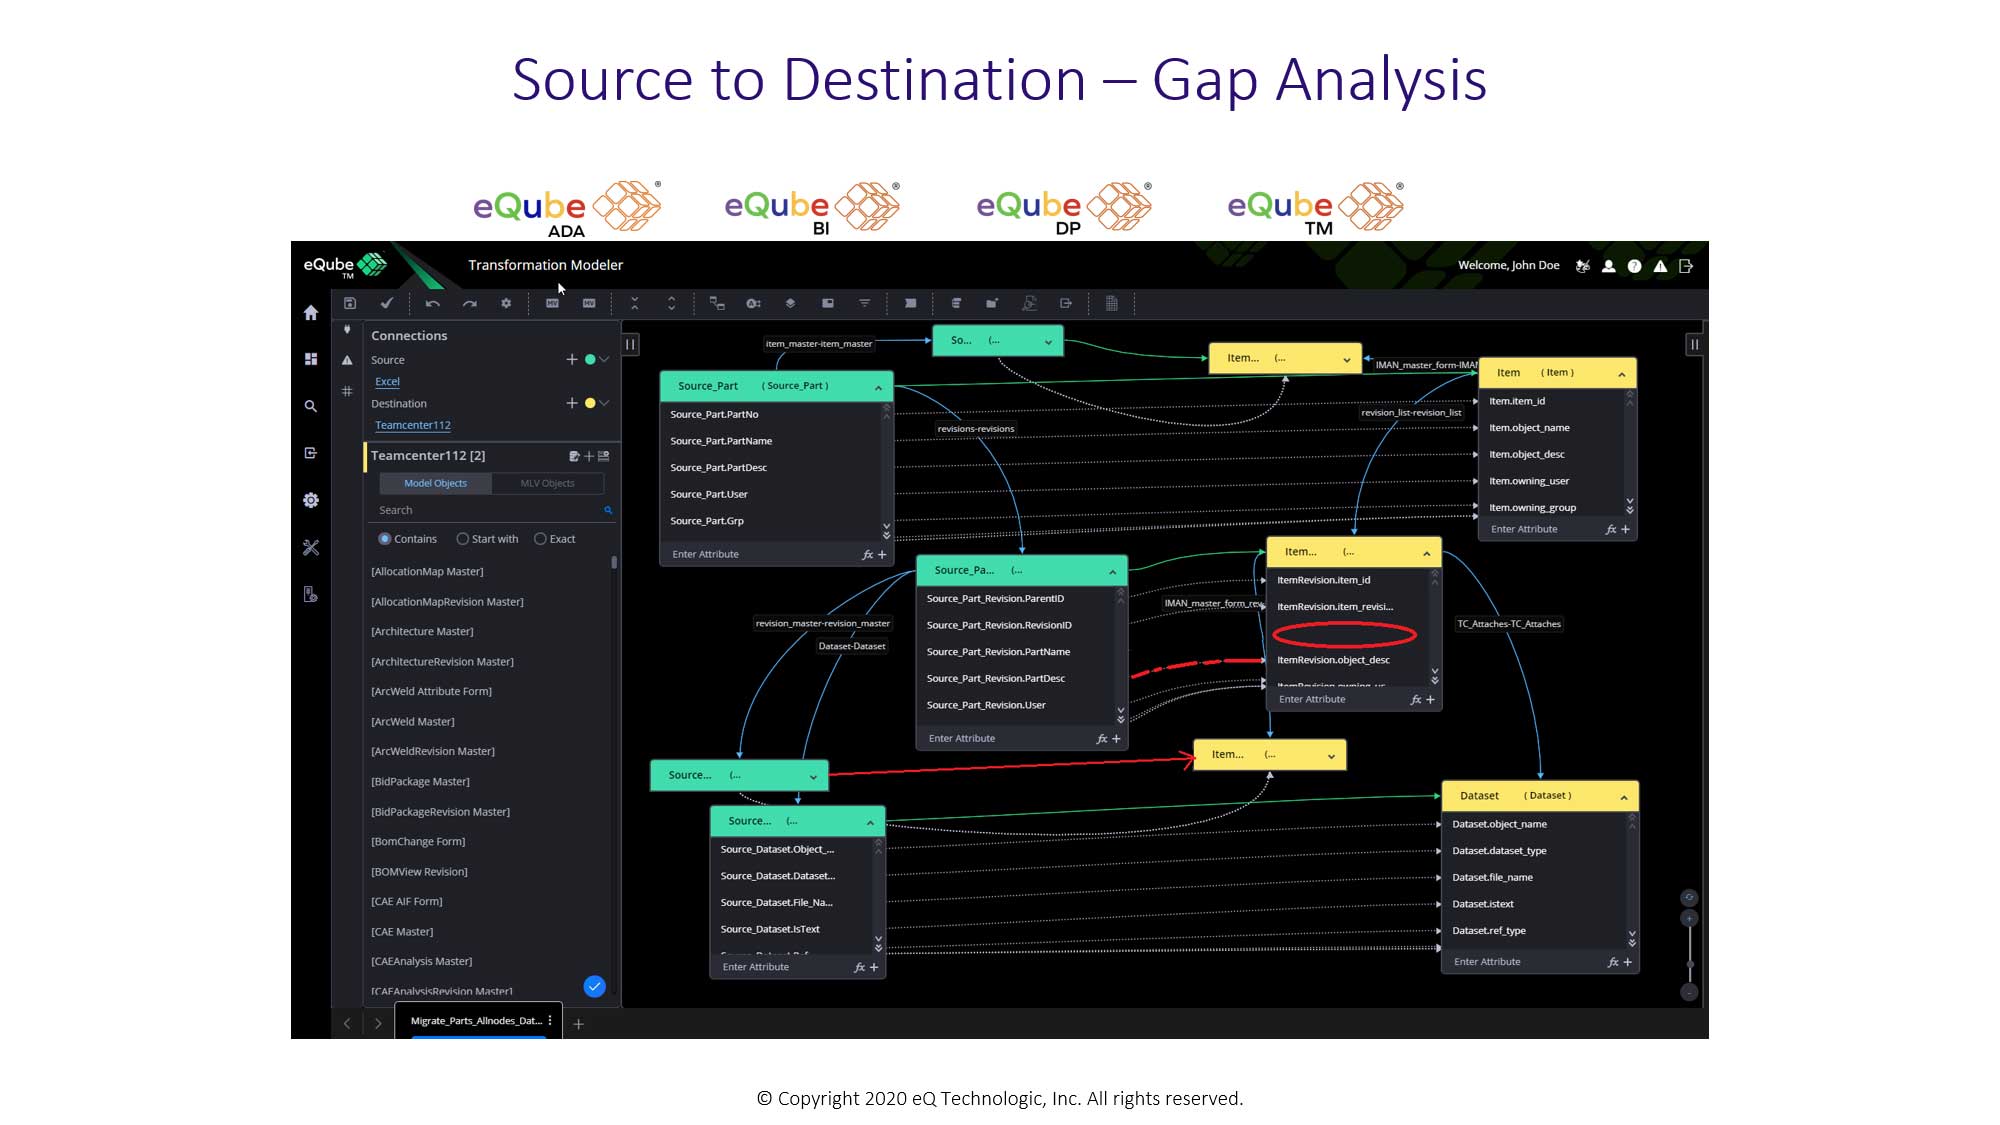The width and height of the screenshot is (2000, 1125).
Task: Log out using header exit icon
Action: [1686, 266]
